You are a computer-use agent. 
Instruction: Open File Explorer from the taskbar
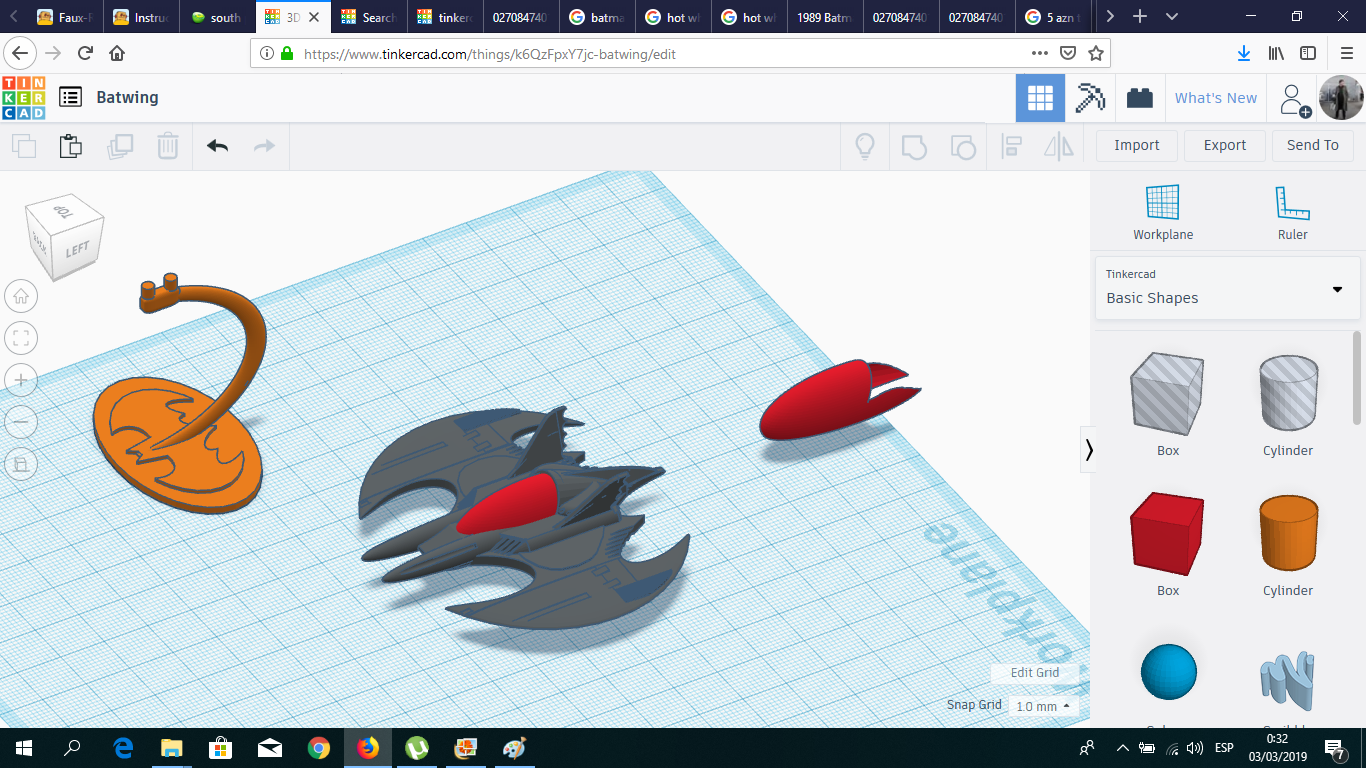(x=172, y=748)
